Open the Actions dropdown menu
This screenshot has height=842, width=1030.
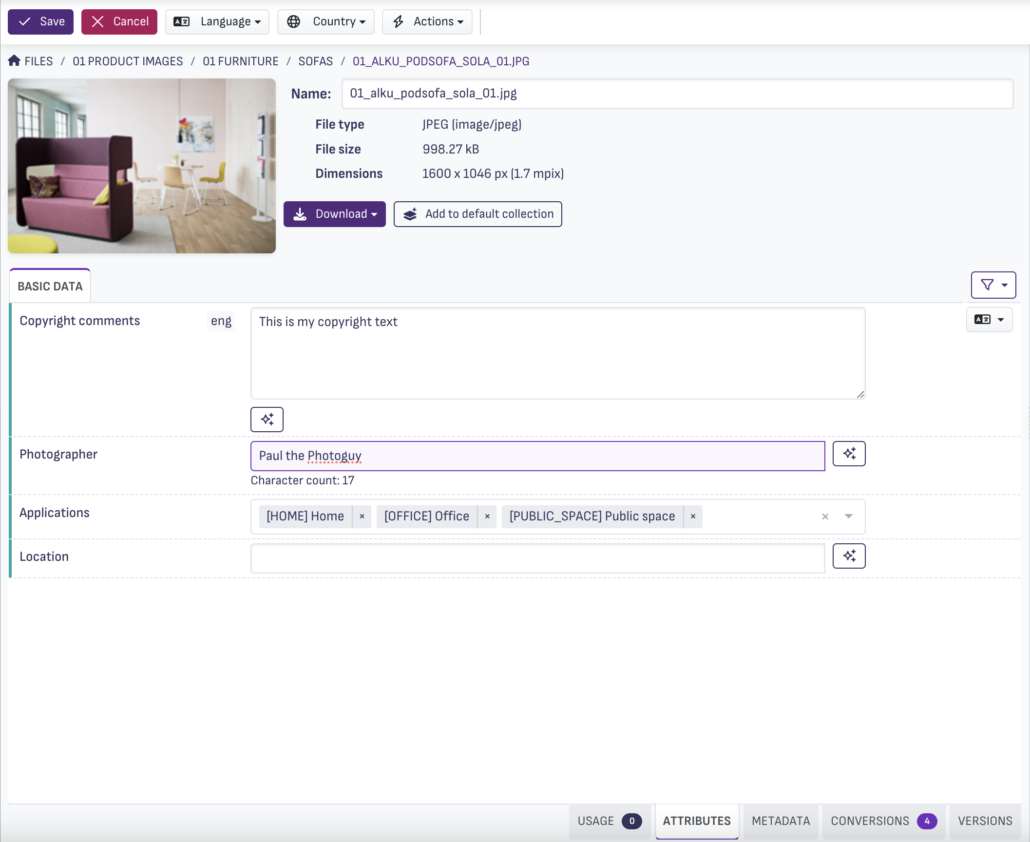coord(428,22)
